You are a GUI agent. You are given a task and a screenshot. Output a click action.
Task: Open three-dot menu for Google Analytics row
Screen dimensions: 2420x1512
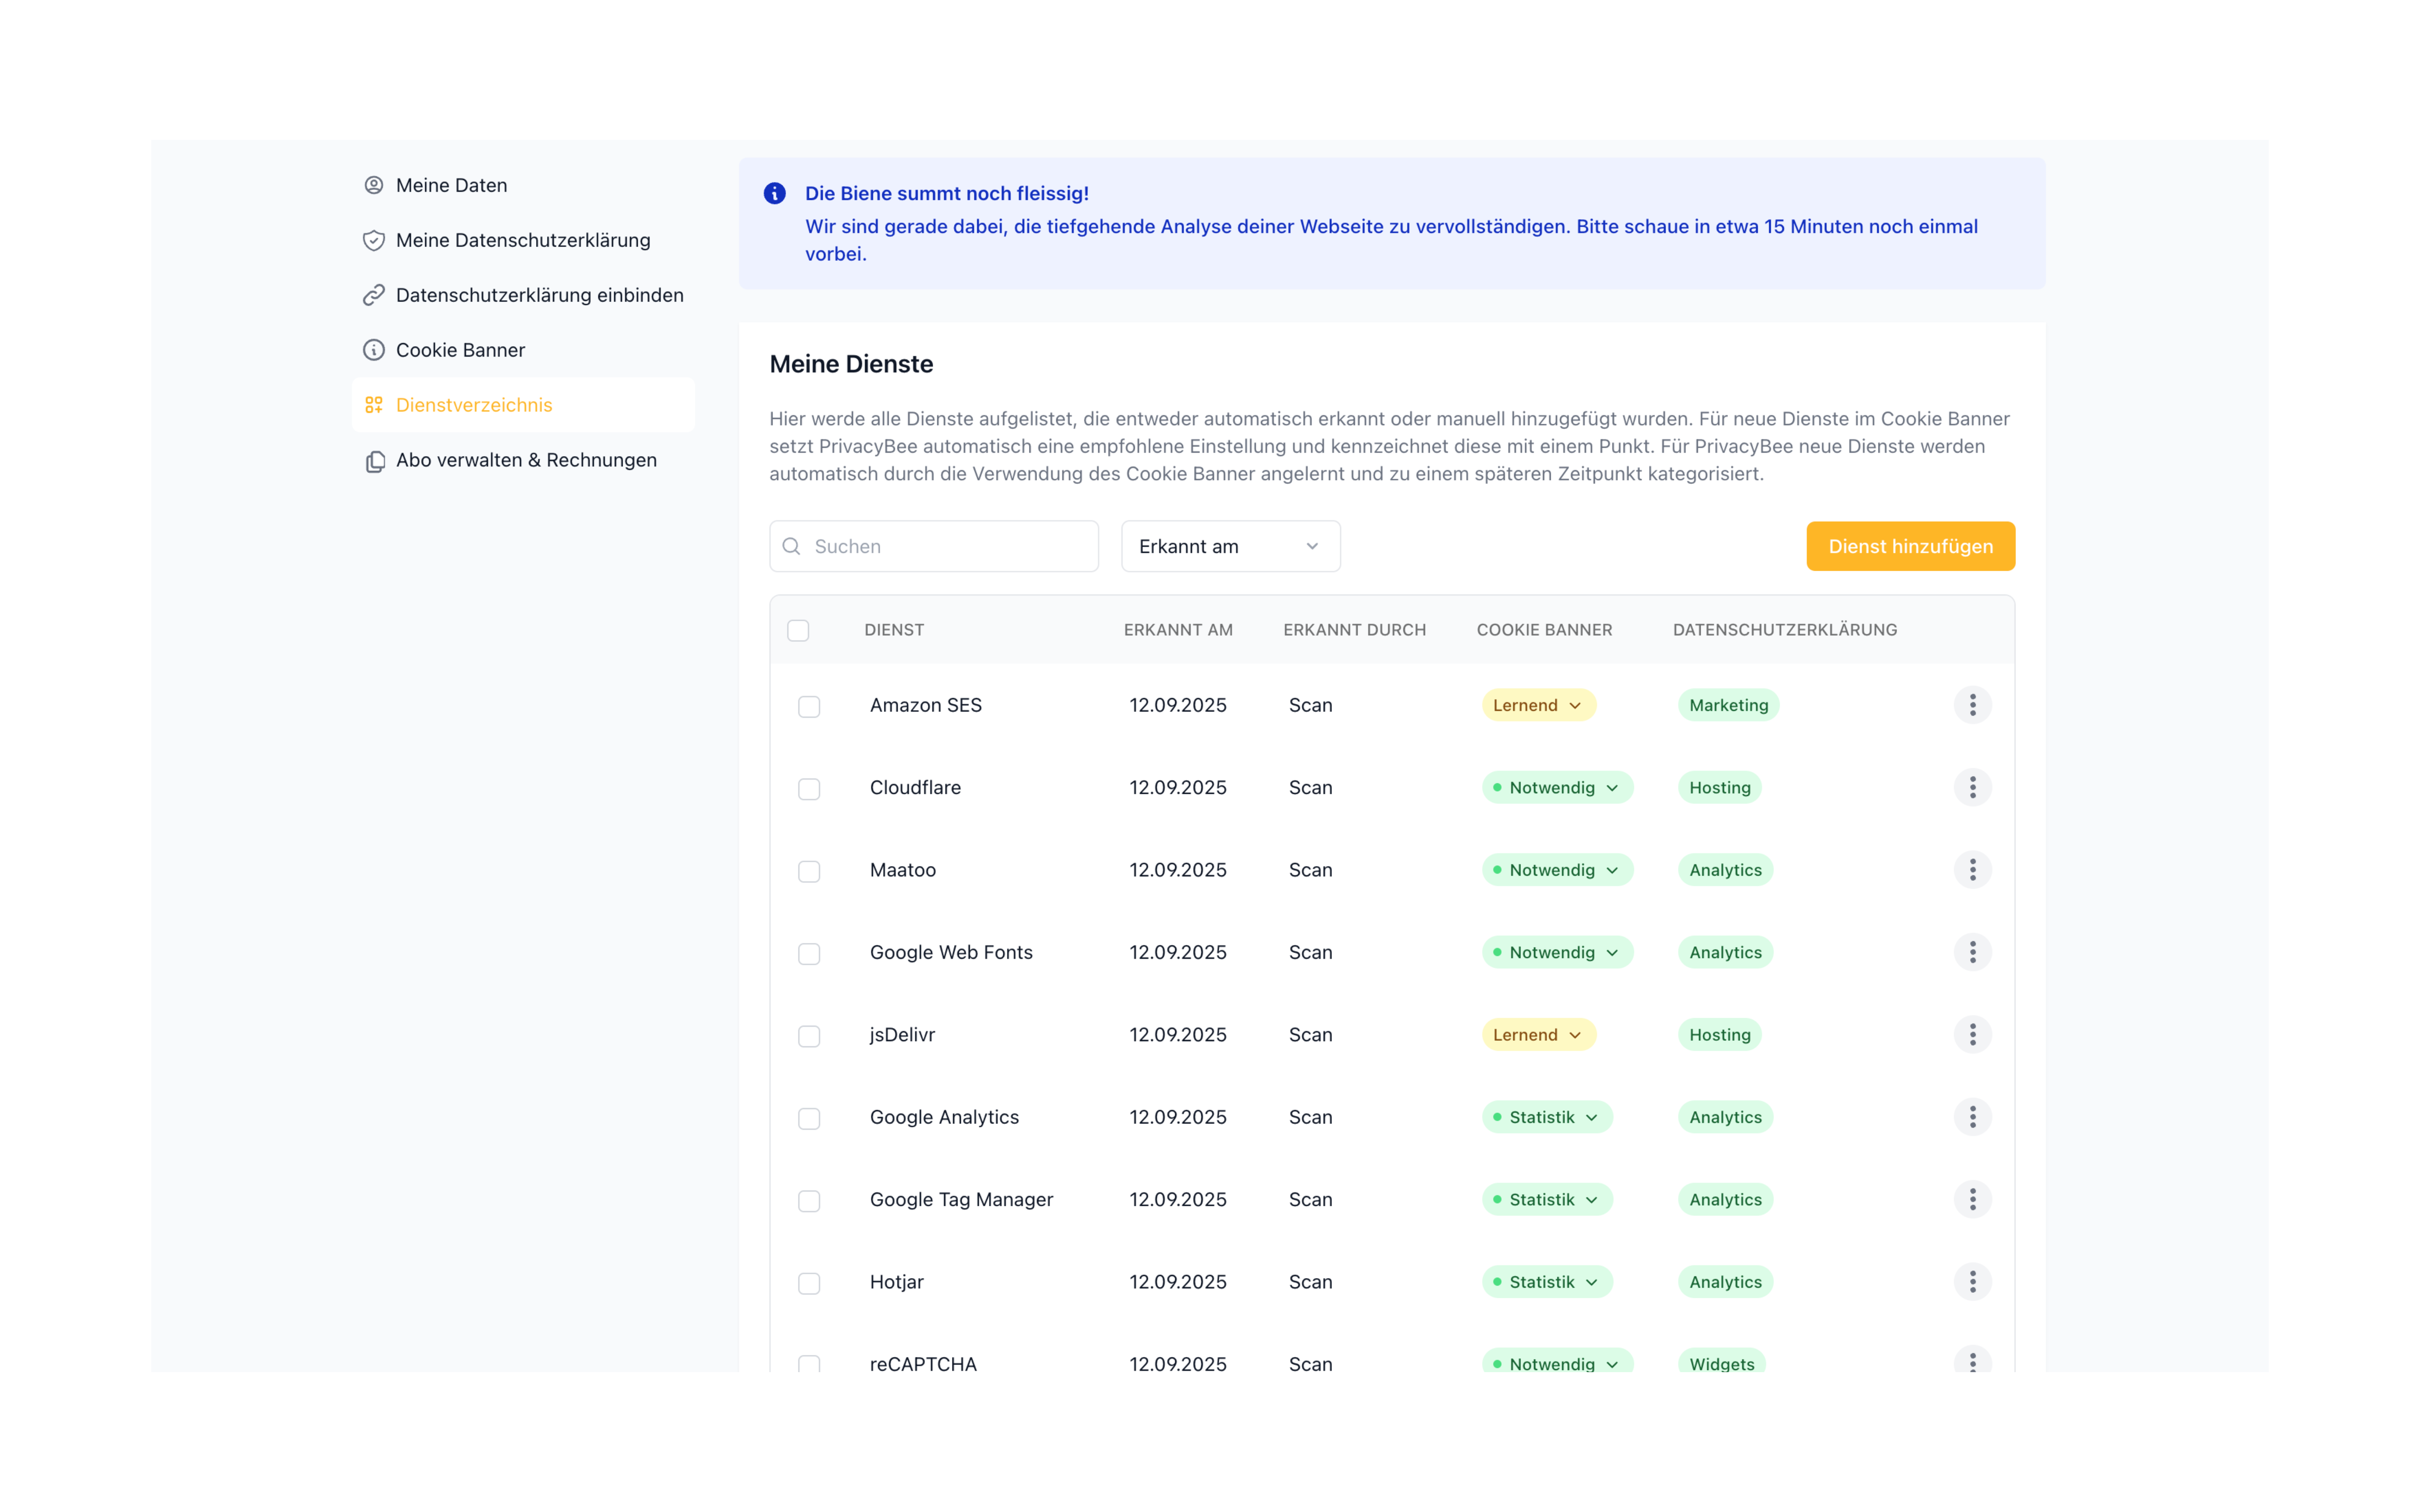coord(1972,1117)
